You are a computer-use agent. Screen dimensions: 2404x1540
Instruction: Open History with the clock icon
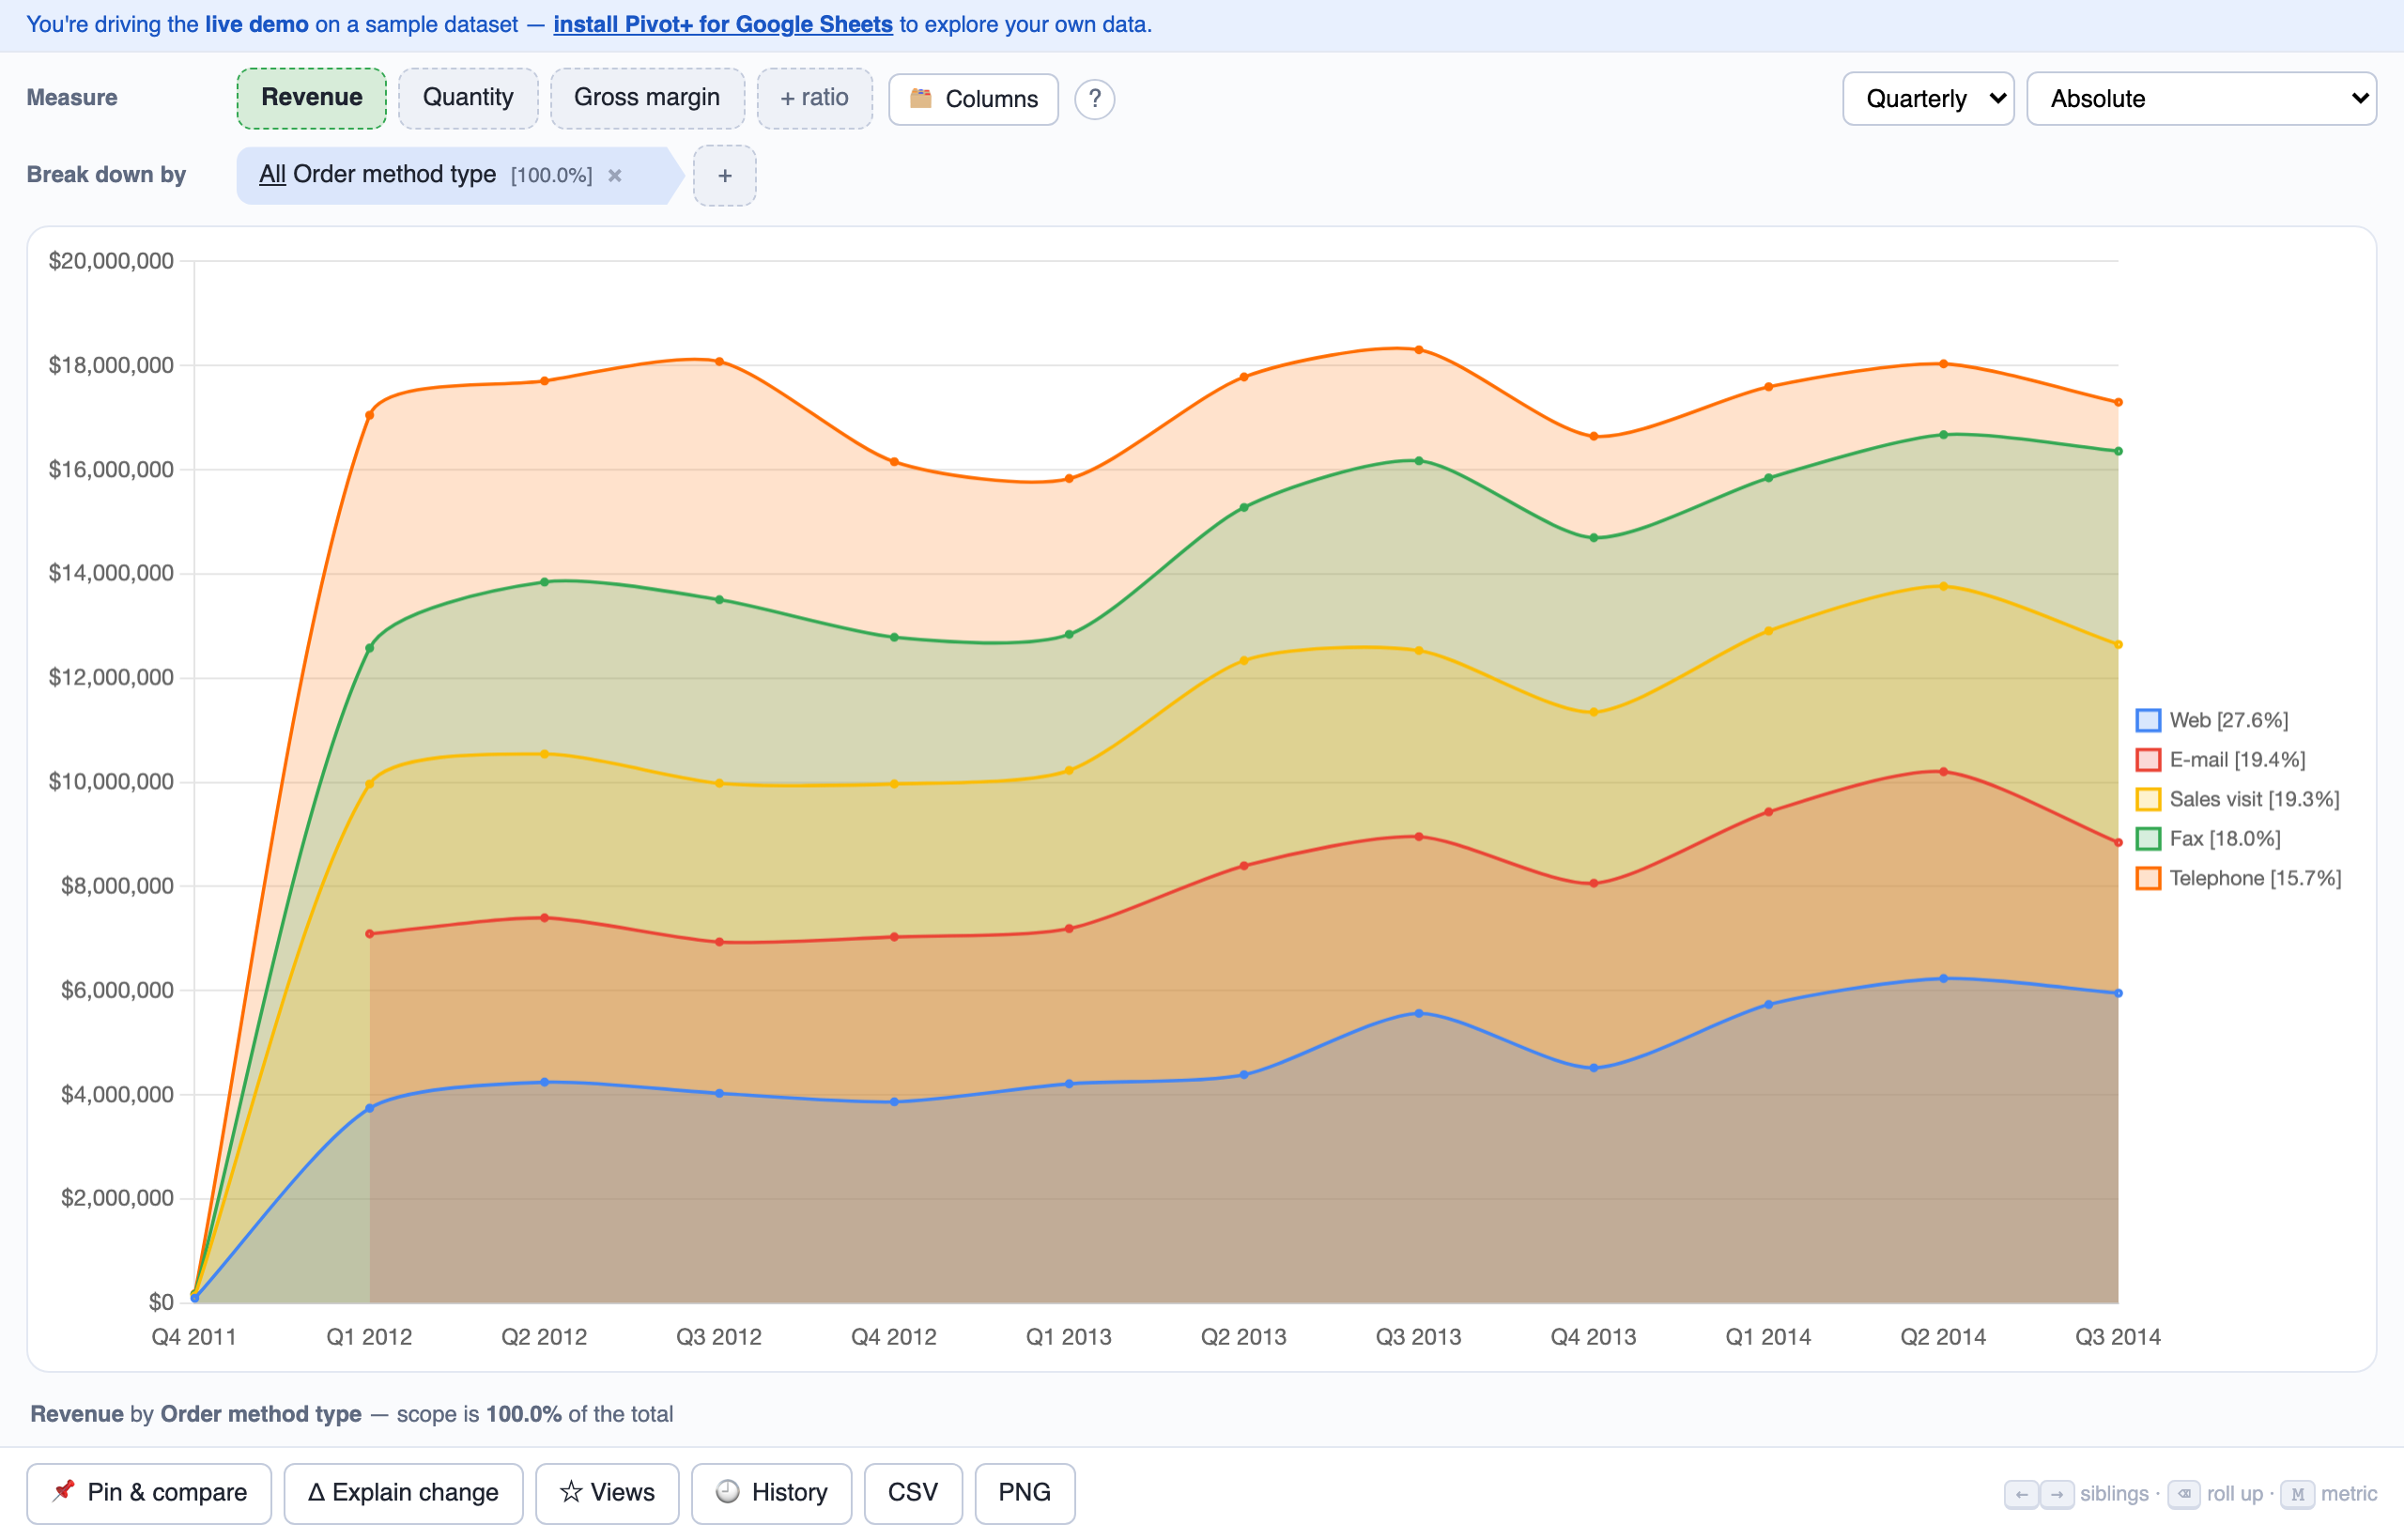771,1493
